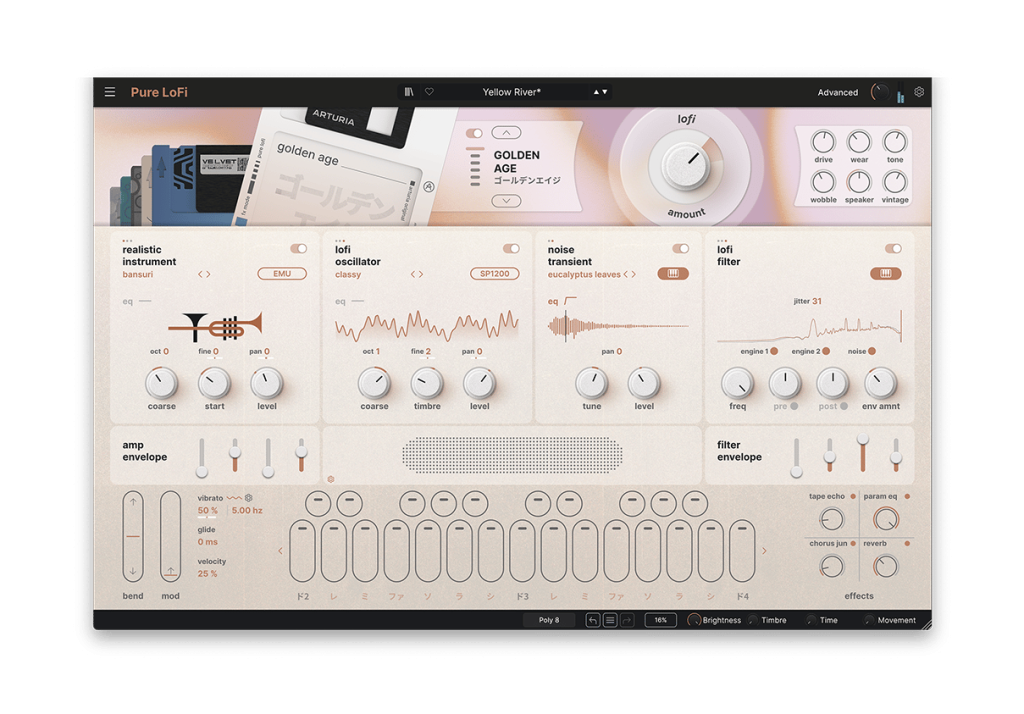This screenshot has height=714, width=1024.
Task: Open the history list icon beside undo
Action: click(x=611, y=620)
